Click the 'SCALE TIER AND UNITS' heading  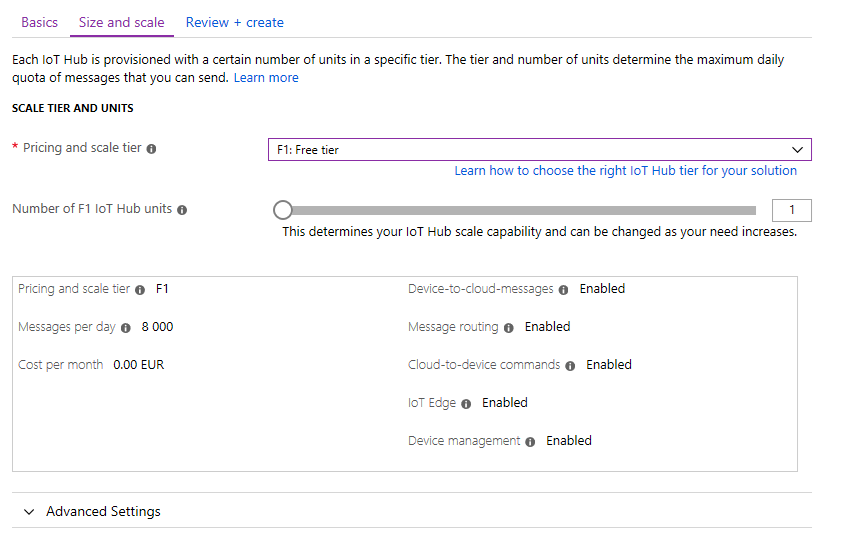[x=72, y=108]
